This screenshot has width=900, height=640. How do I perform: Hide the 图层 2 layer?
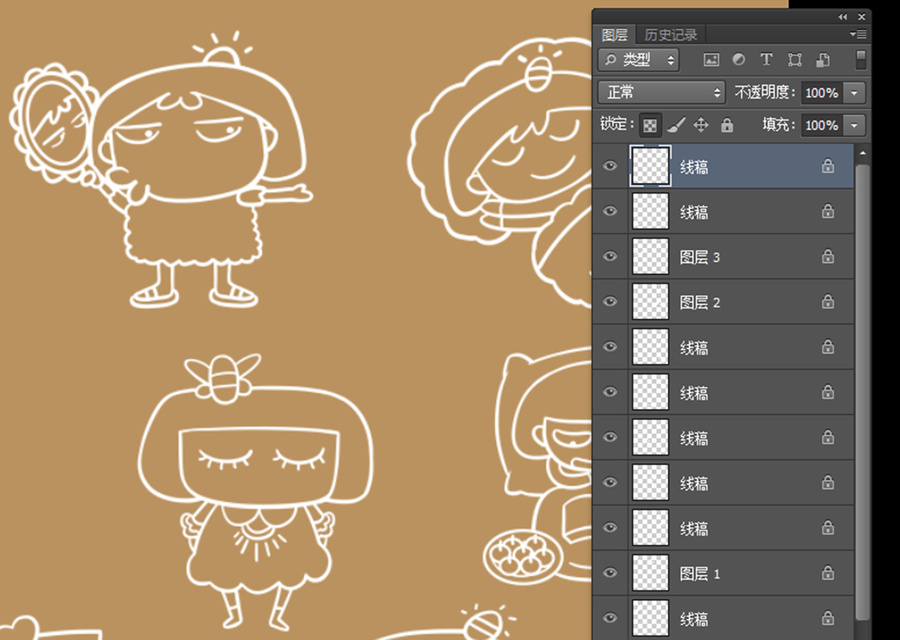[x=610, y=301]
